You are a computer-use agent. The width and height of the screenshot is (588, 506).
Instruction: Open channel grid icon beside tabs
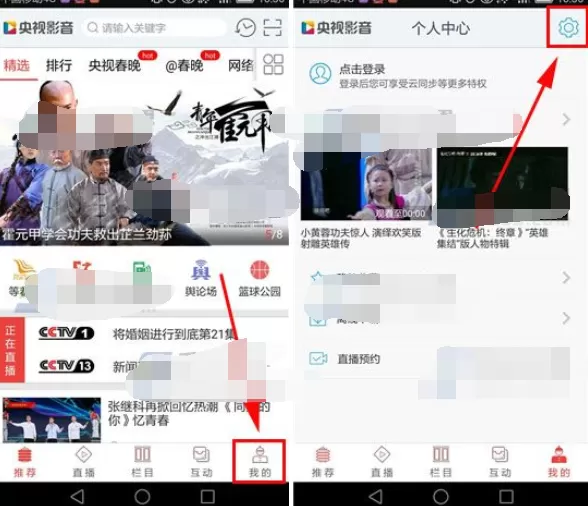[273, 64]
